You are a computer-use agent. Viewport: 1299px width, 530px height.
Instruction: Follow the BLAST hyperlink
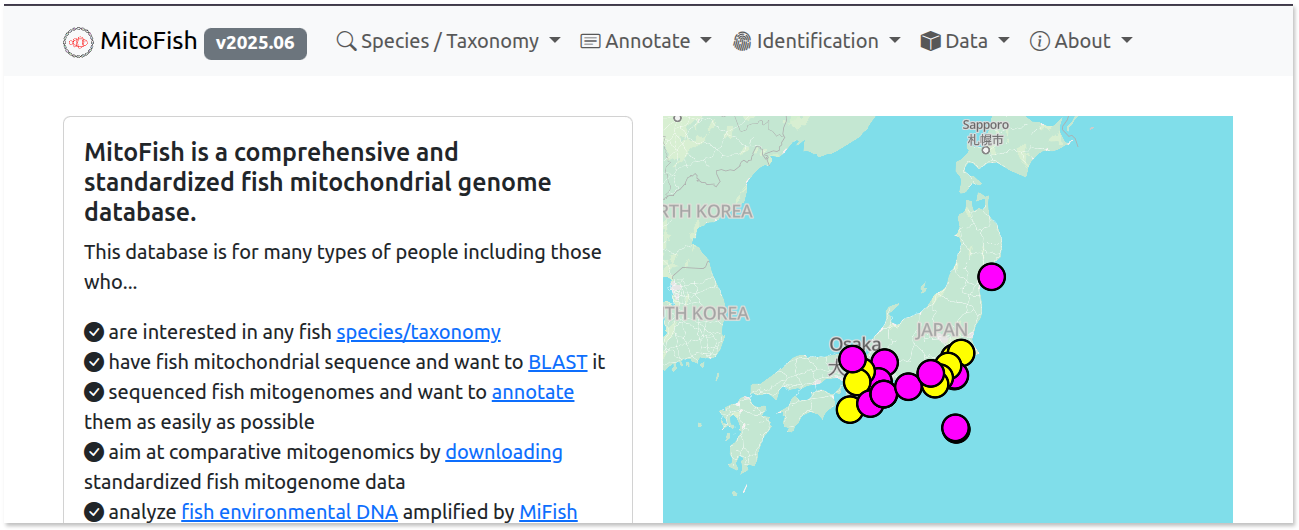click(x=557, y=362)
